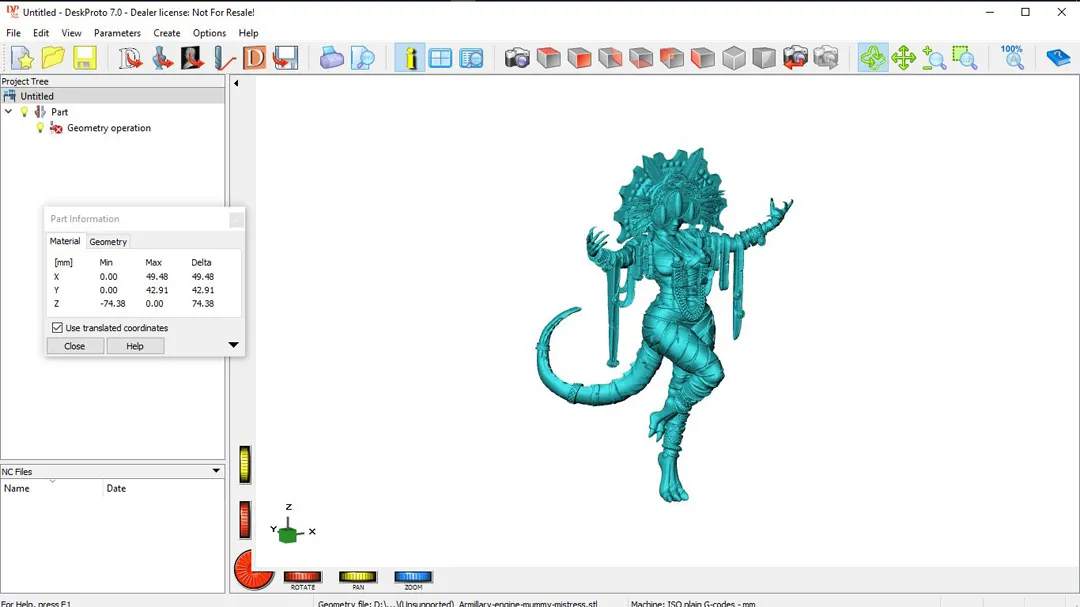Select the Part item in Project Tree
Viewport: 1080px width, 607px height.
(x=59, y=112)
